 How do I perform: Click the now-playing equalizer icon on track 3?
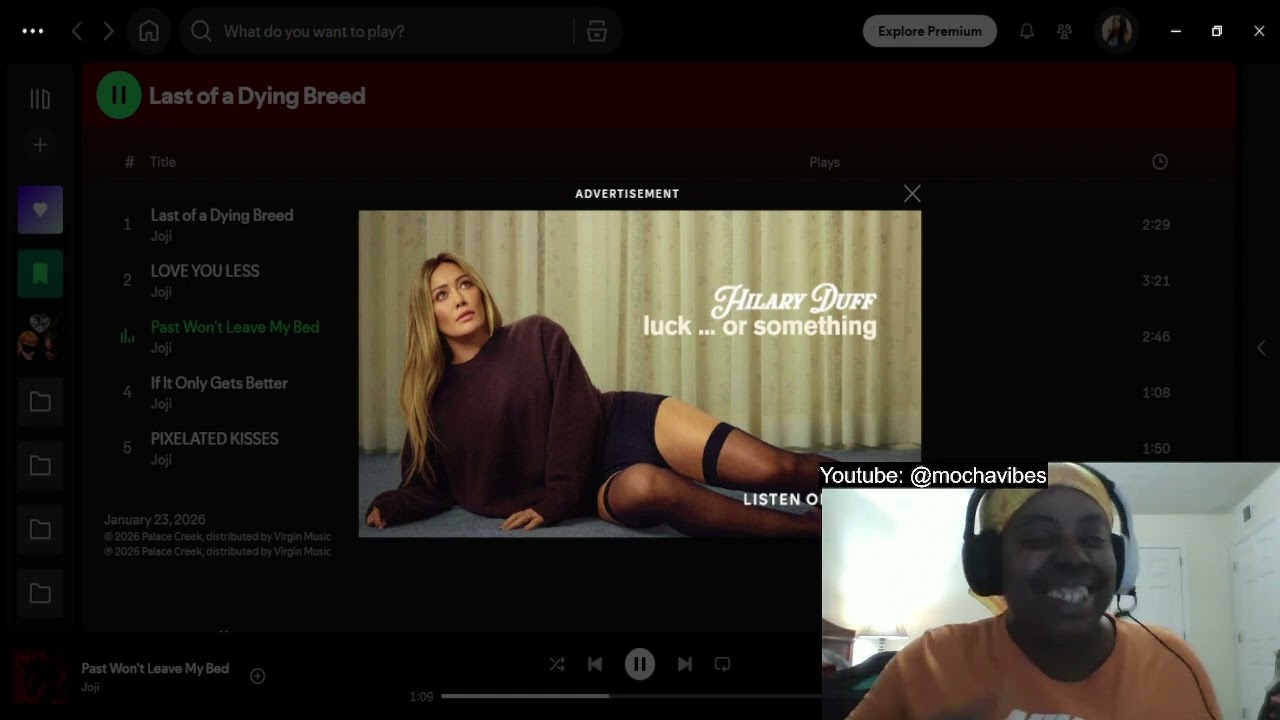pos(127,337)
